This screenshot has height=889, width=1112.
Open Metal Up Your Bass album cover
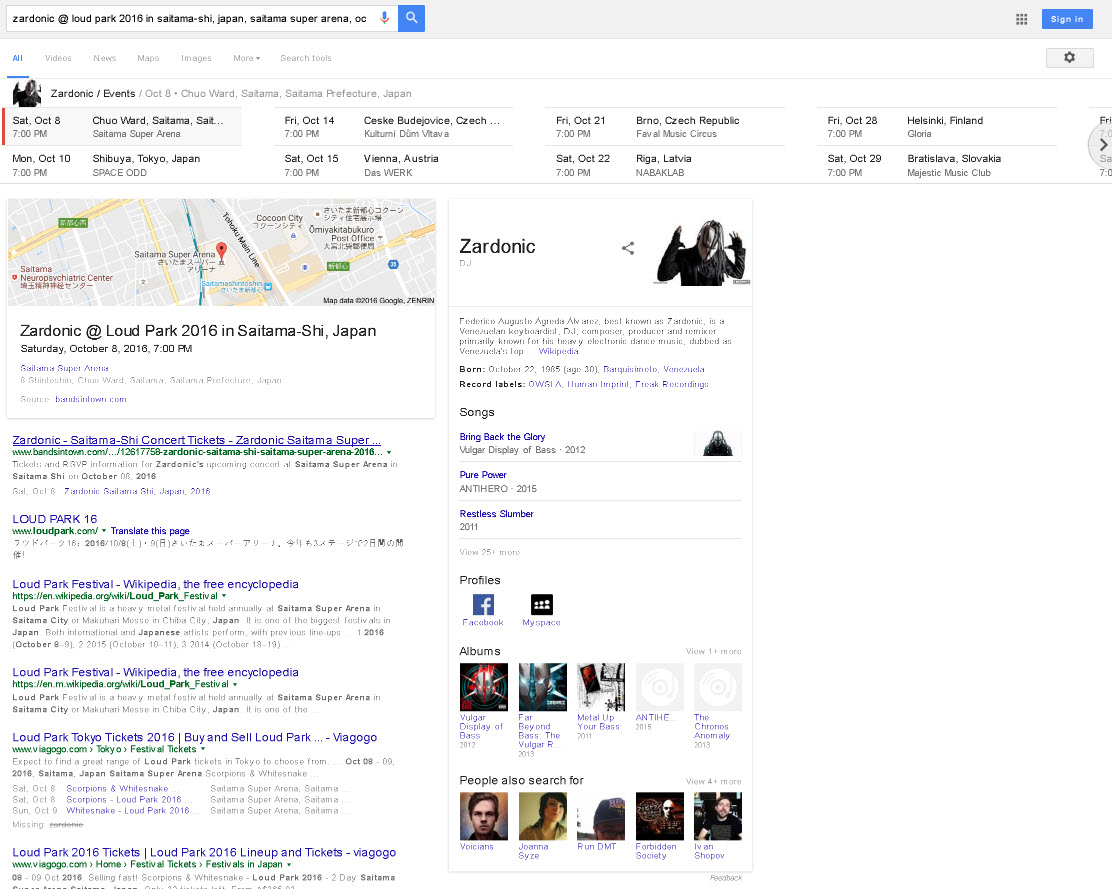tap(601, 687)
